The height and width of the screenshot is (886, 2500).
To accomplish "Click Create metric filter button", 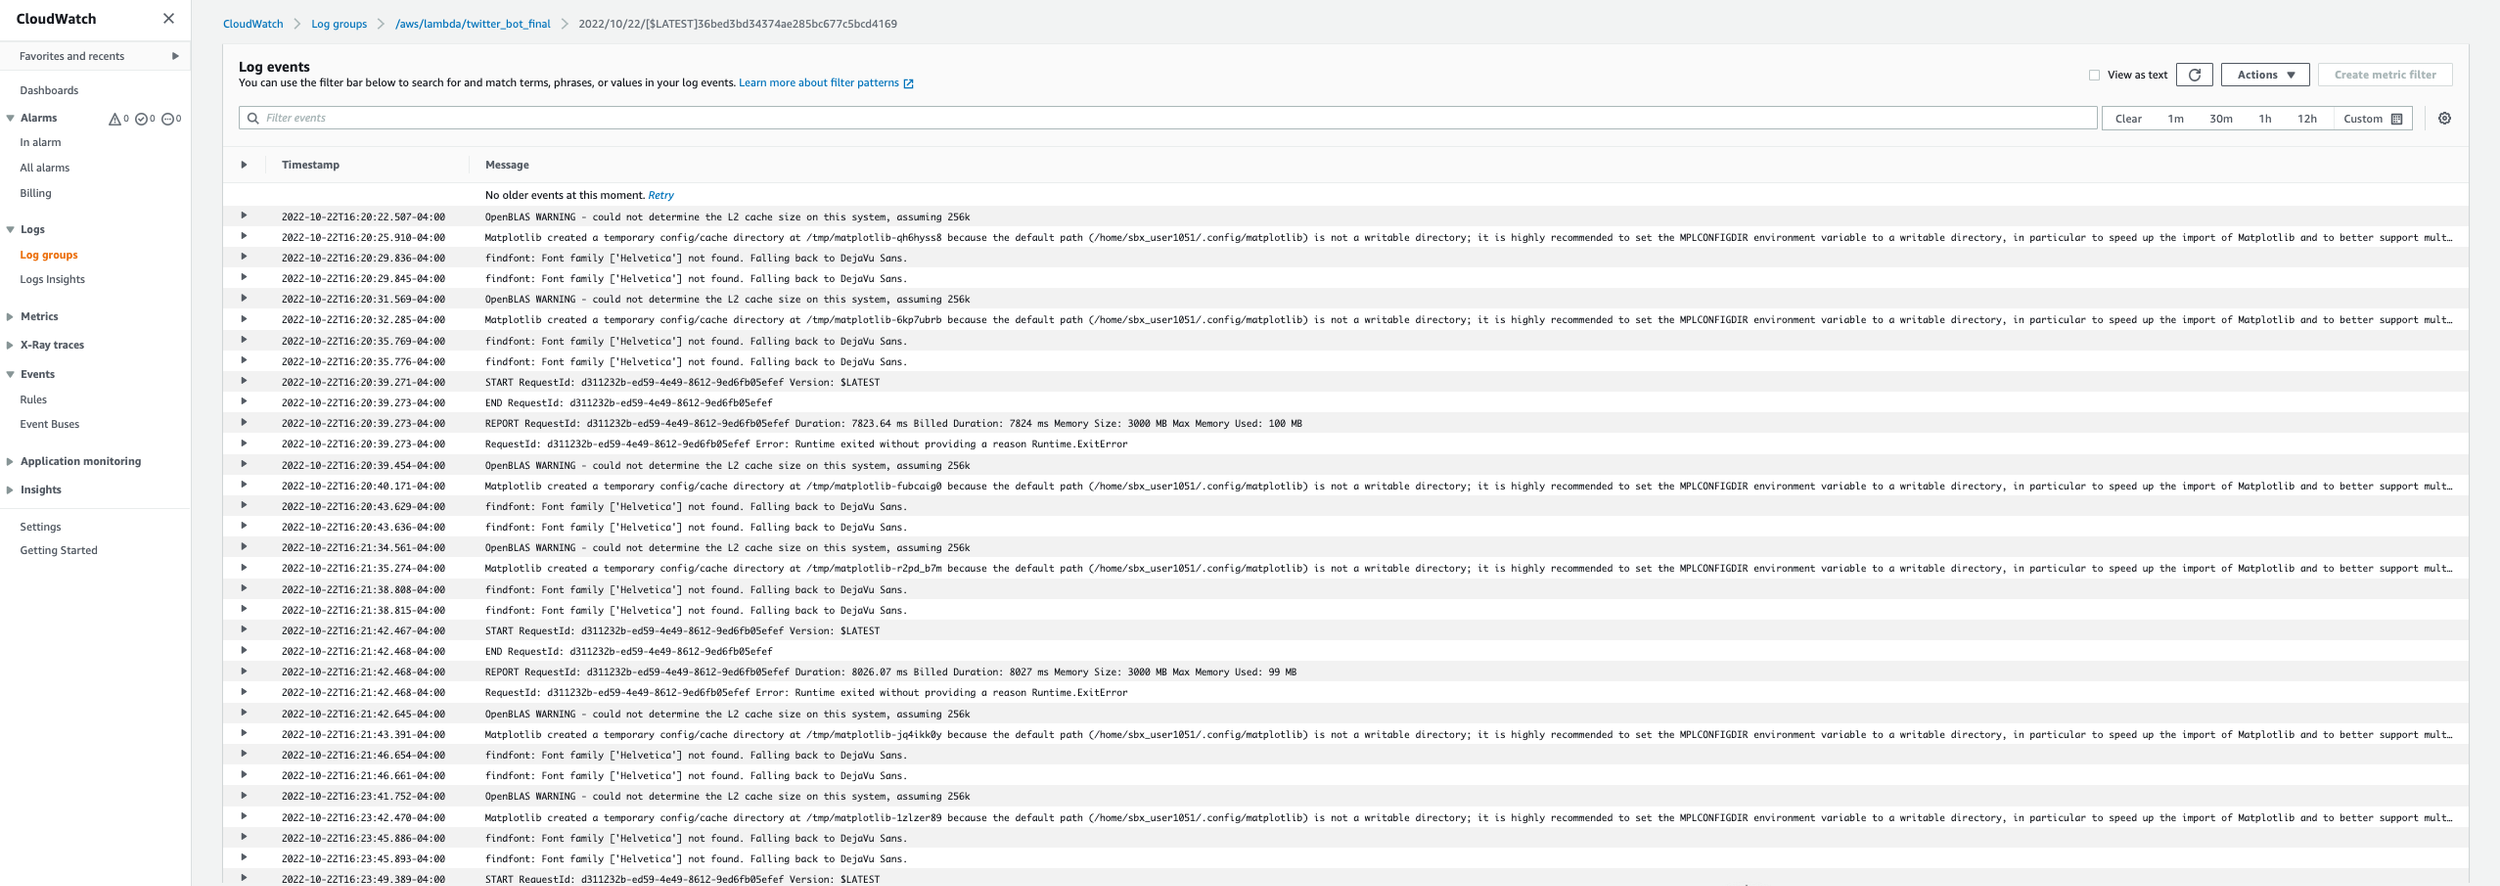I will pos(2385,75).
